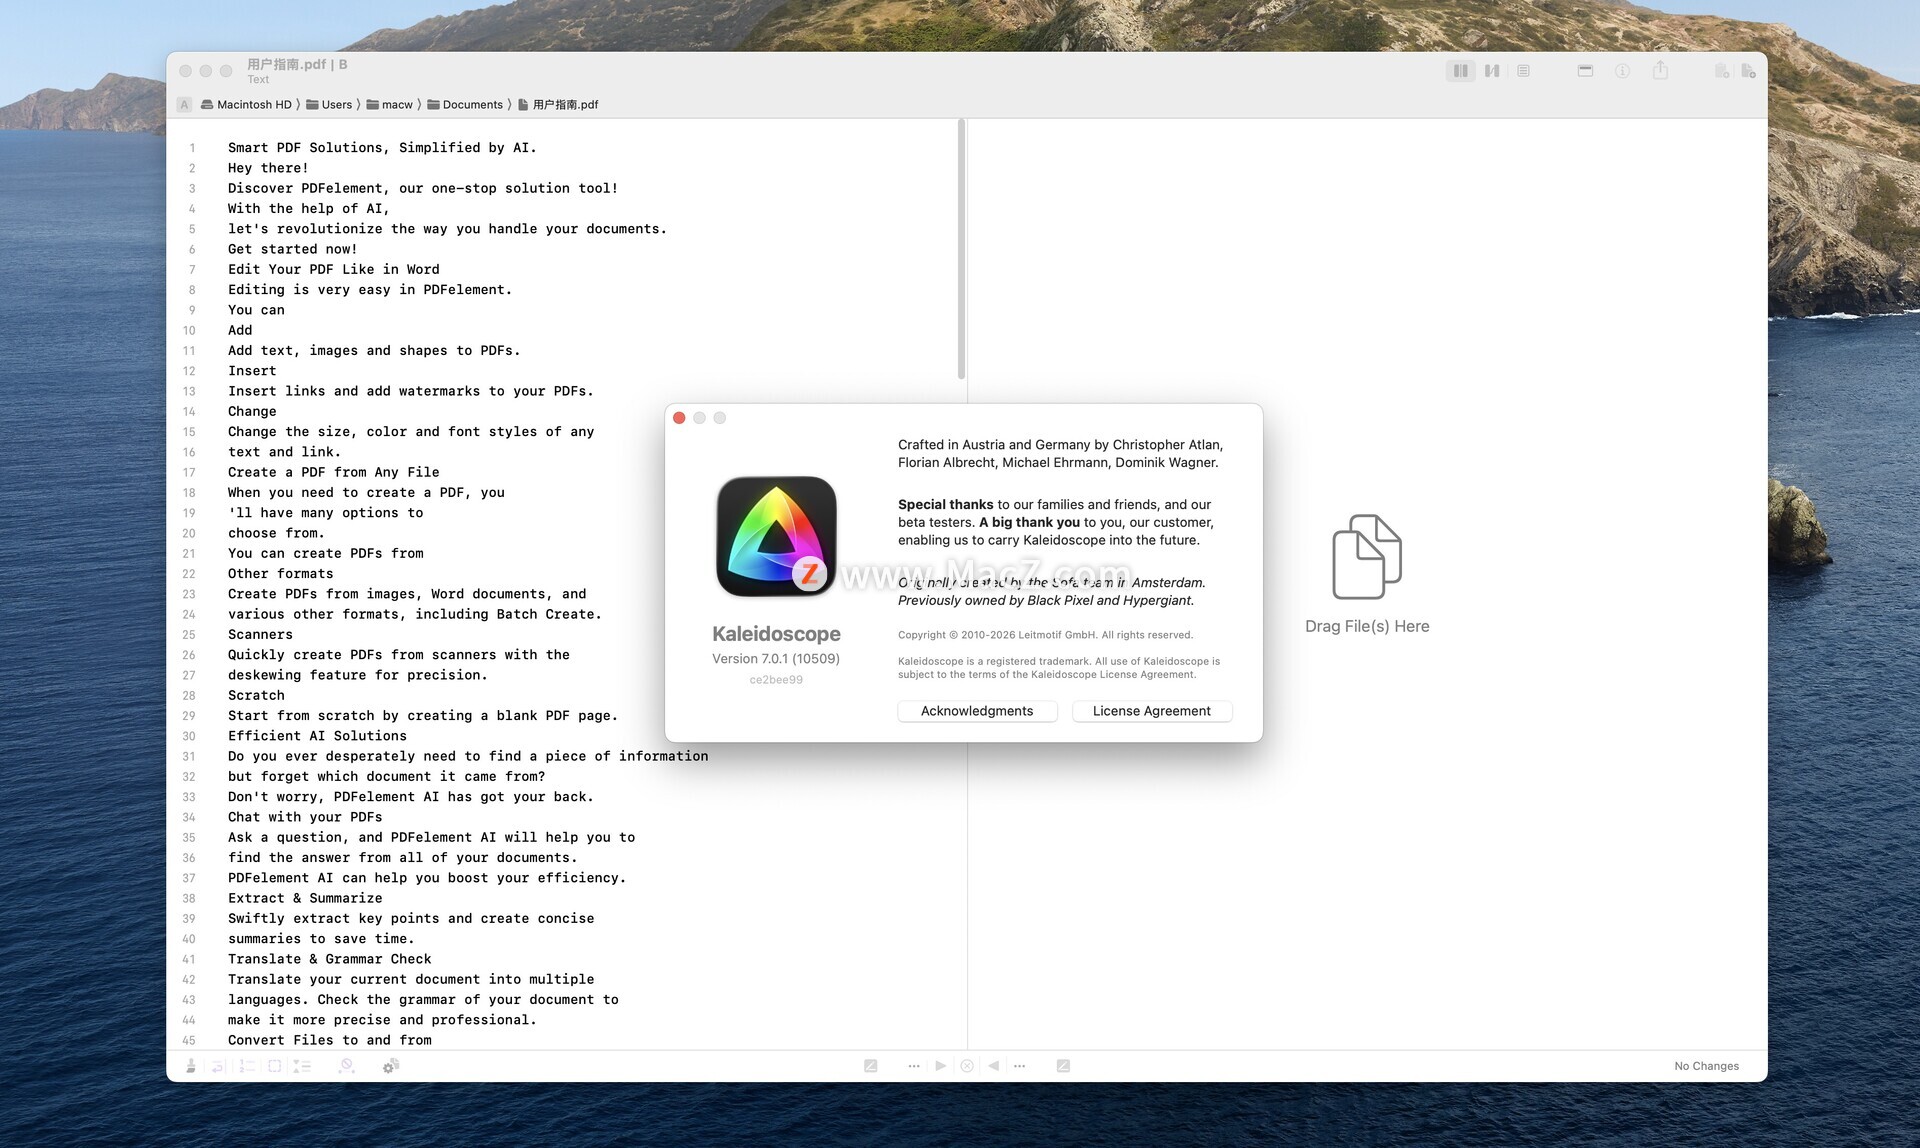This screenshot has height=1148, width=1920.
Task: Open the info inspector toolbar icon
Action: point(1622,71)
